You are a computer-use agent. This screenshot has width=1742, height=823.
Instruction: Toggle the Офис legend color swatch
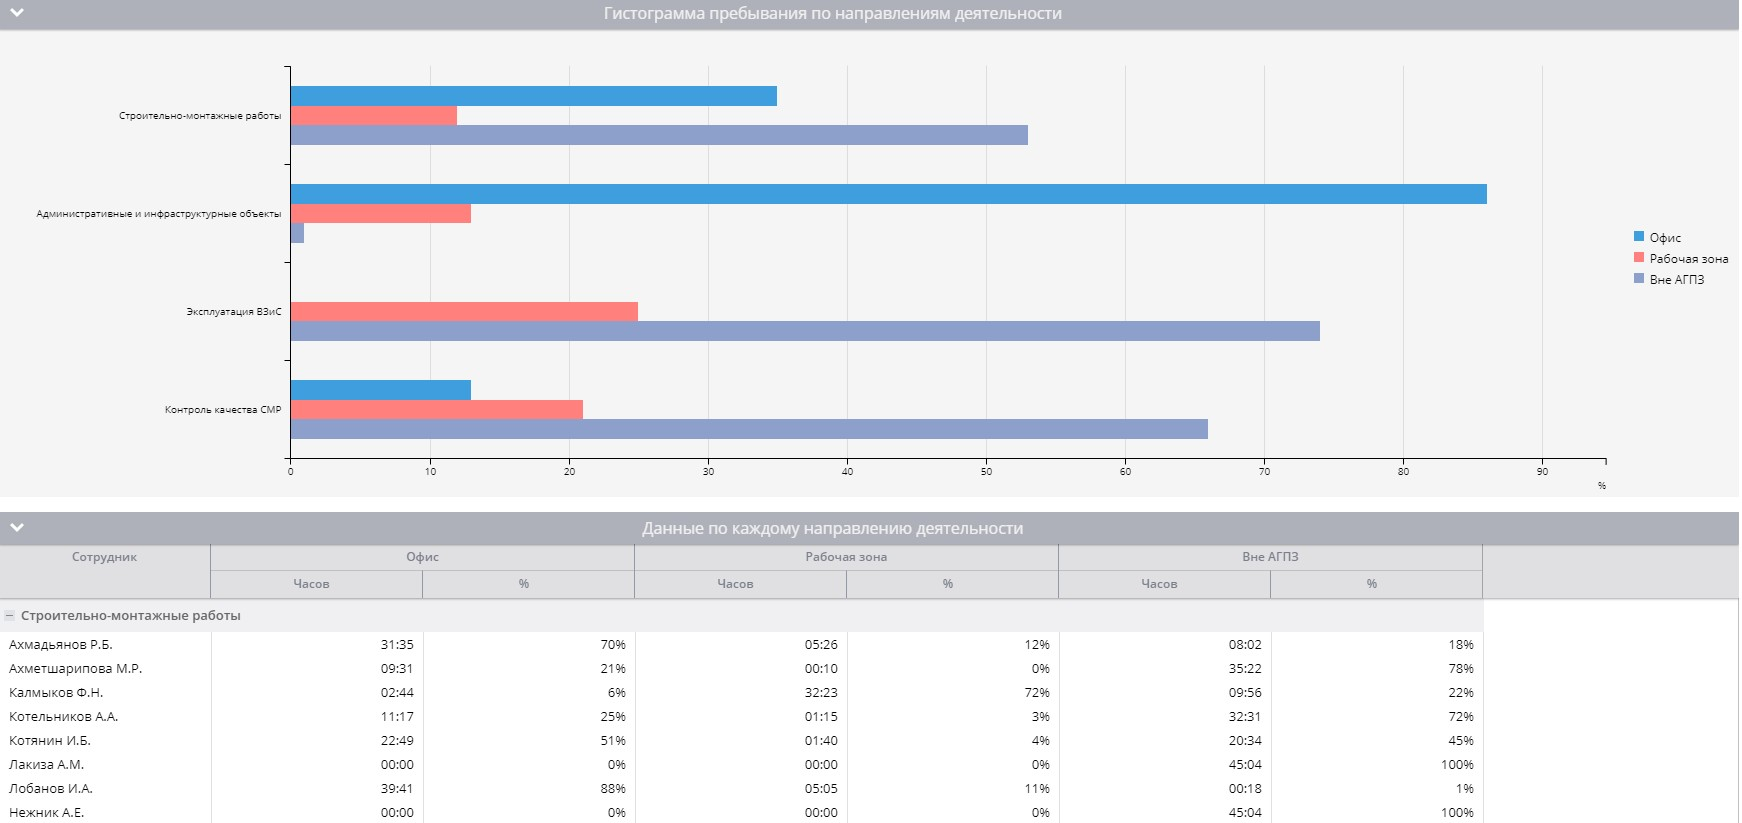pos(1639,237)
